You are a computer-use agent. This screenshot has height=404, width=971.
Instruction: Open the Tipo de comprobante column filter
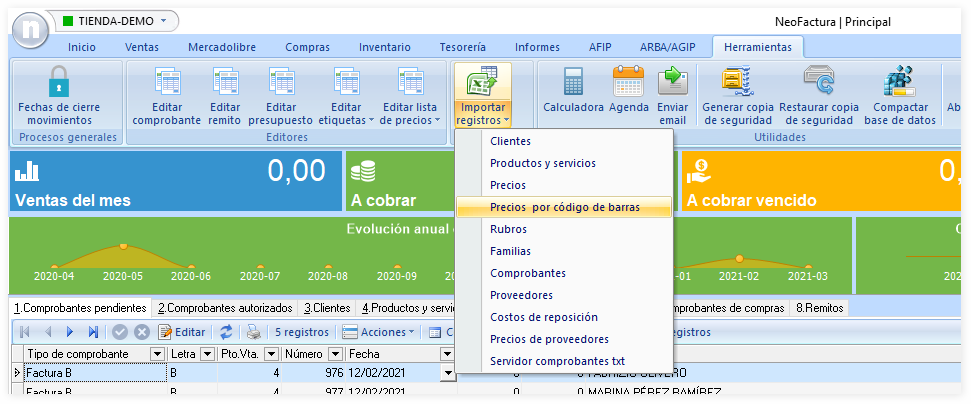point(157,354)
